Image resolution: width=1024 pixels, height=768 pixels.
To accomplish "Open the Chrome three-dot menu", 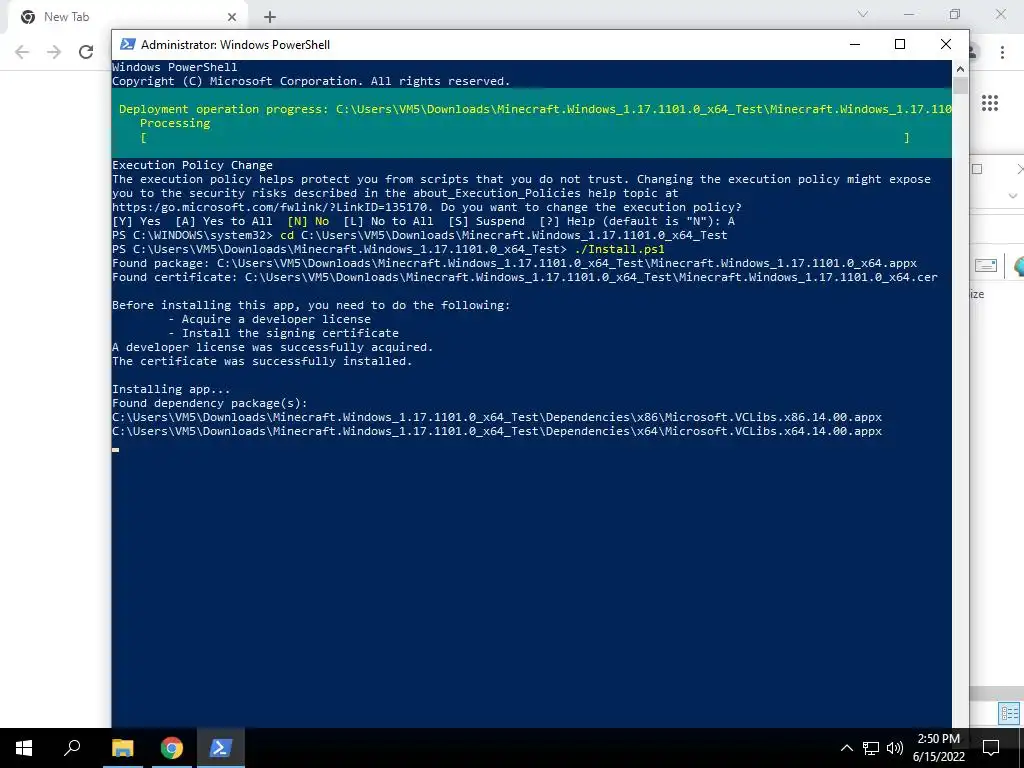I will click(x=1002, y=52).
